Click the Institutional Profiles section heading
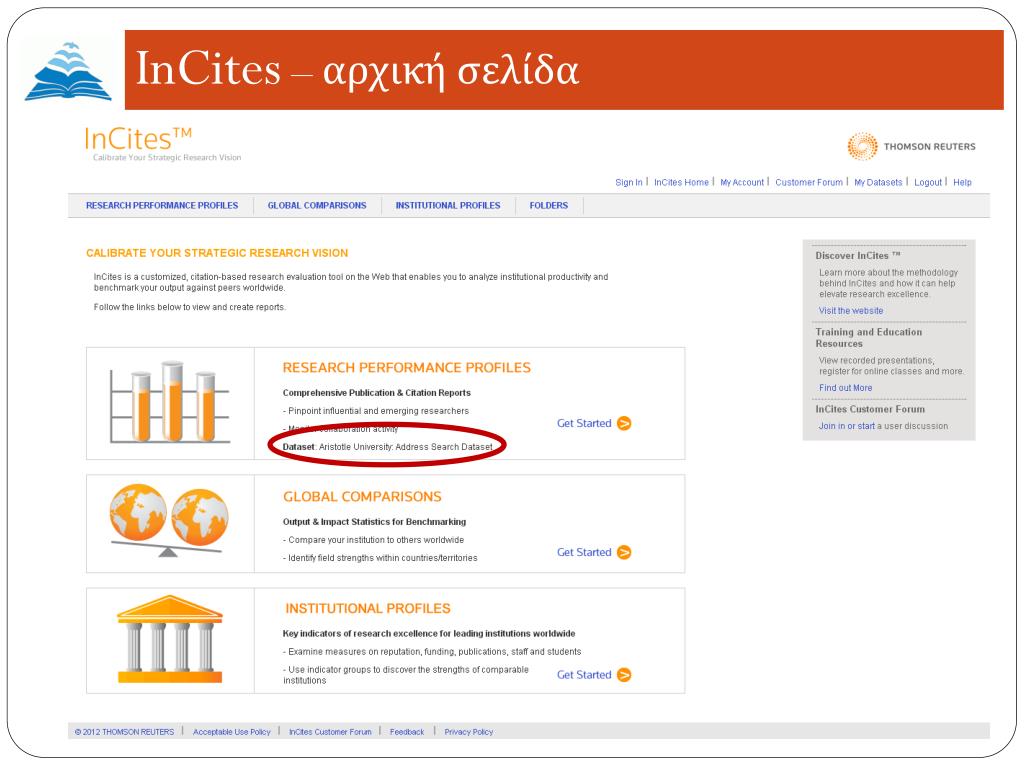The image size is (1024, 768). 368,609
